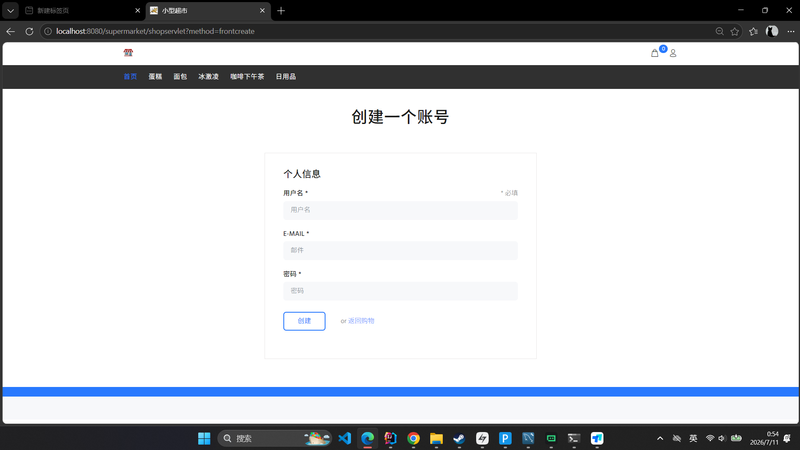Open the 冰激凌 category
The image size is (800, 450).
point(209,77)
